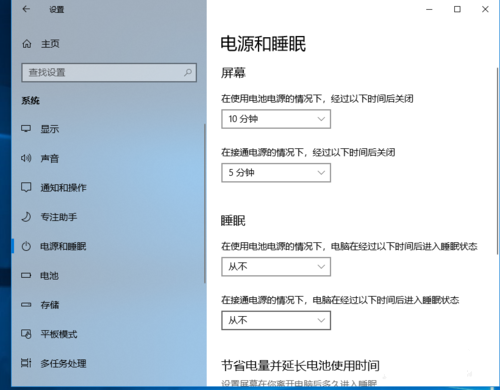This screenshot has height=390, width=500.
Task: Click the multitasking icon
Action: (26, 363)
